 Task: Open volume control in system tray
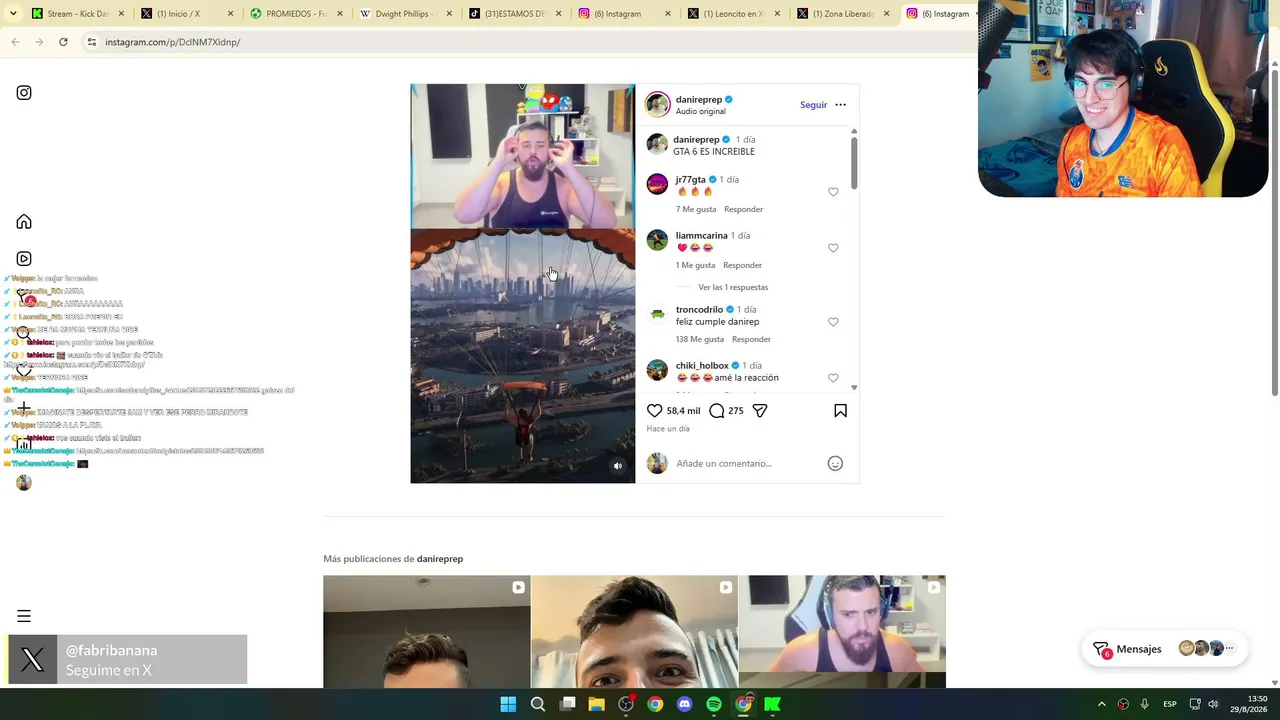pos(1213,704)
